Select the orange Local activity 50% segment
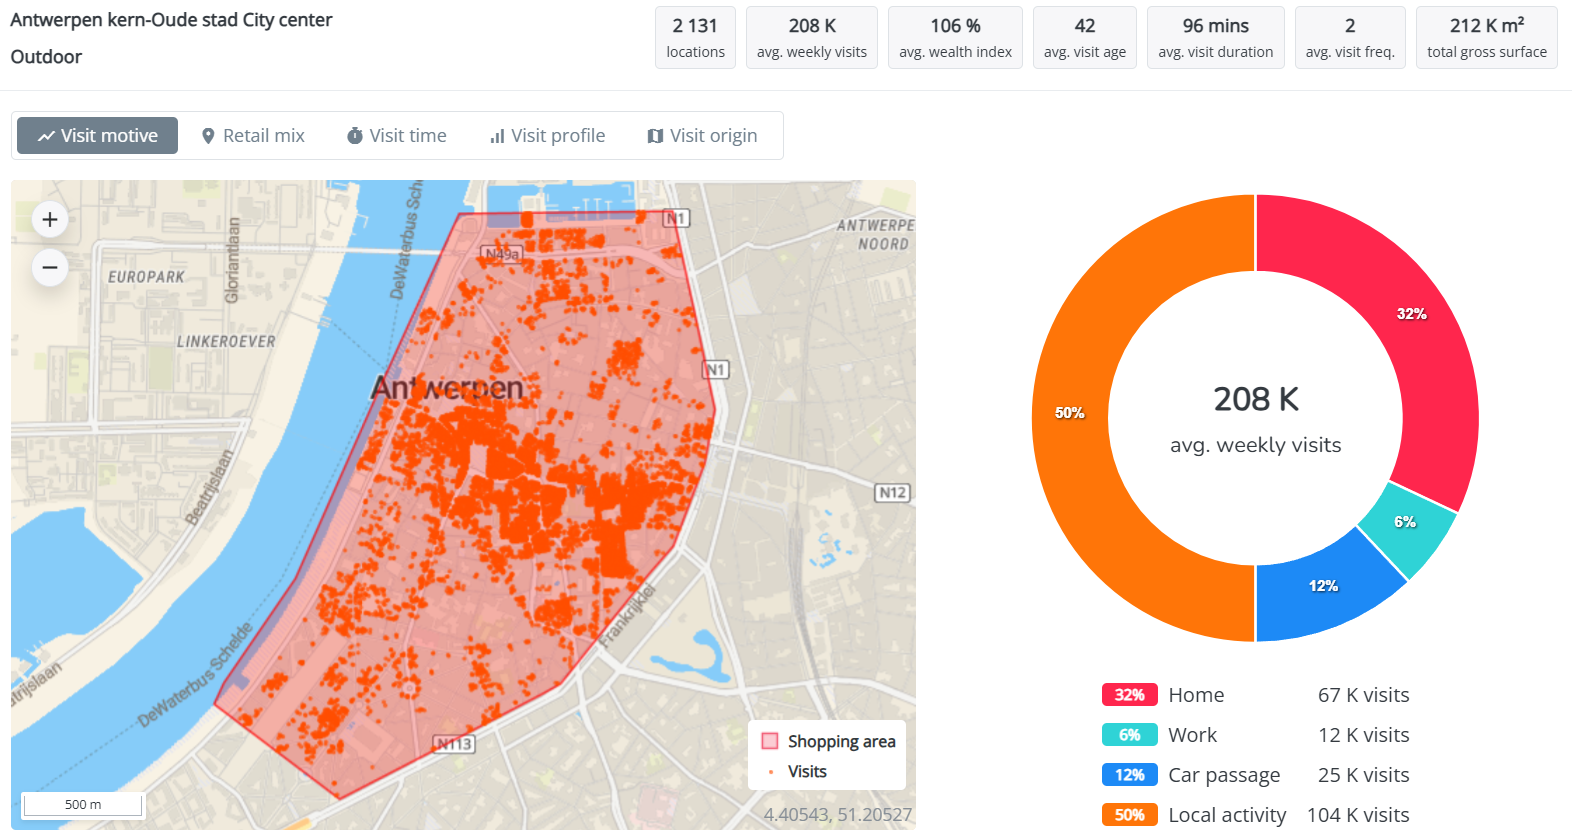1572x835 pixels. (1070, 413)
